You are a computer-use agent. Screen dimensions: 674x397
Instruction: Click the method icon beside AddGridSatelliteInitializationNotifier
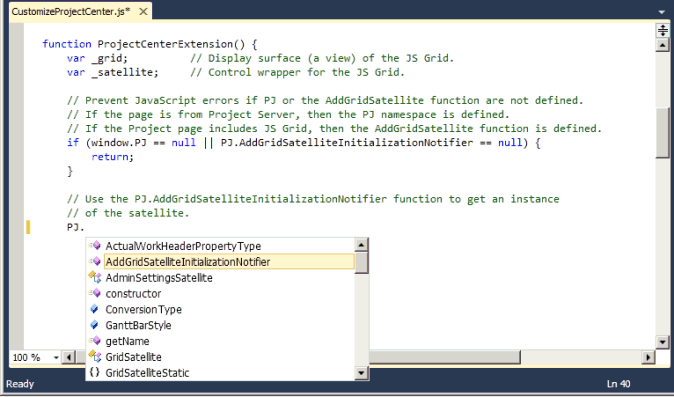click(95, 262)
